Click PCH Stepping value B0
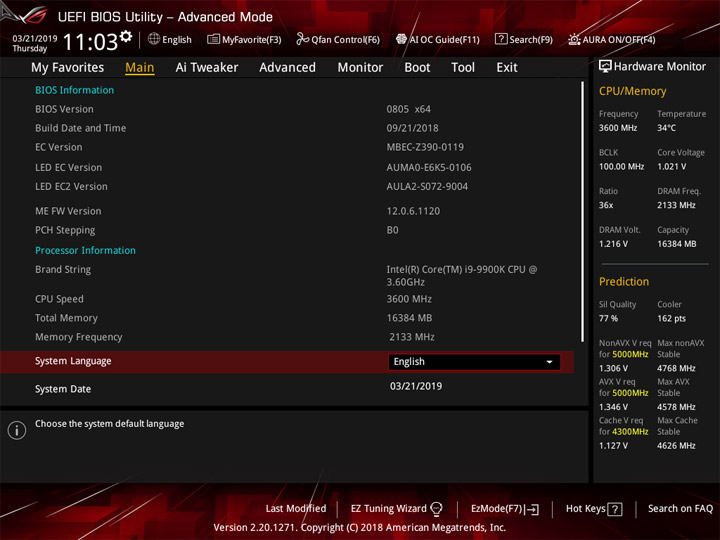 coord(393,230)
